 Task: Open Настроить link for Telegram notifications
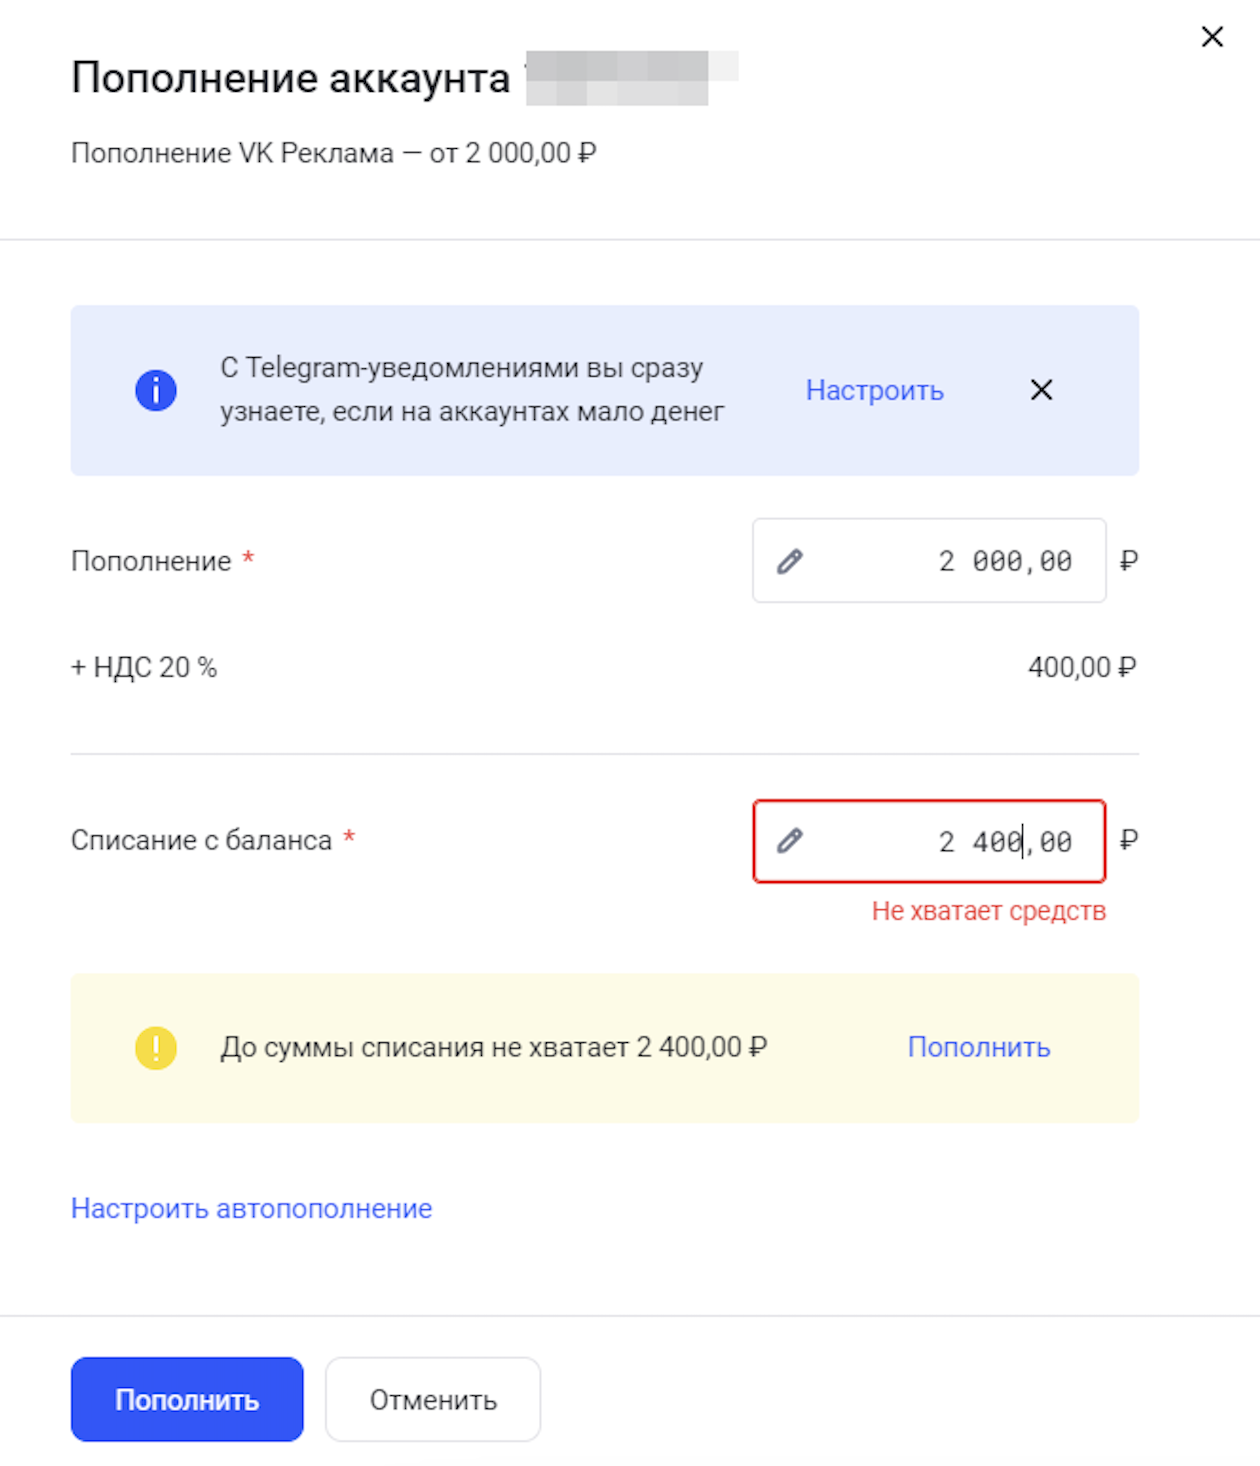point(874,390)
